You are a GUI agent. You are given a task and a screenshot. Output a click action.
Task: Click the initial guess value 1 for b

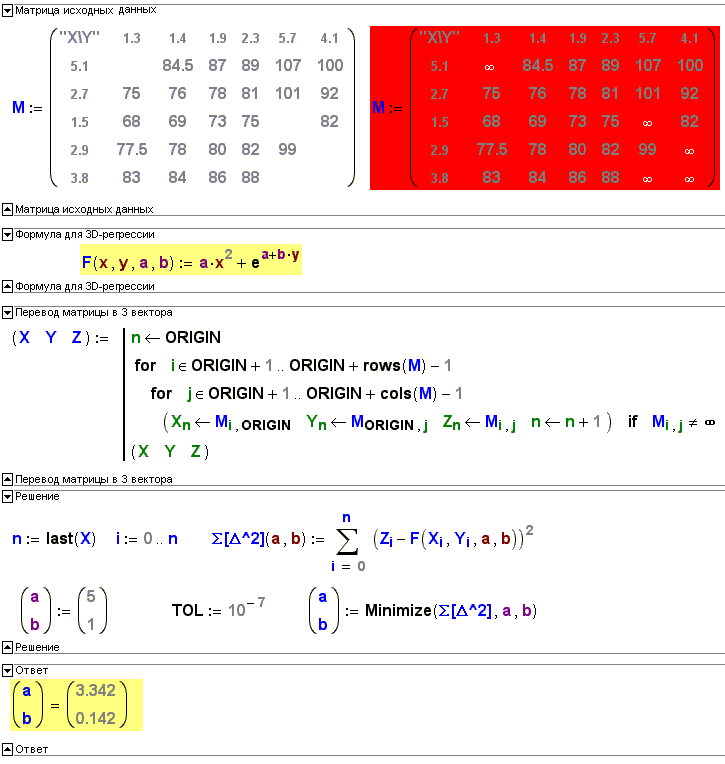pos(91,624)
